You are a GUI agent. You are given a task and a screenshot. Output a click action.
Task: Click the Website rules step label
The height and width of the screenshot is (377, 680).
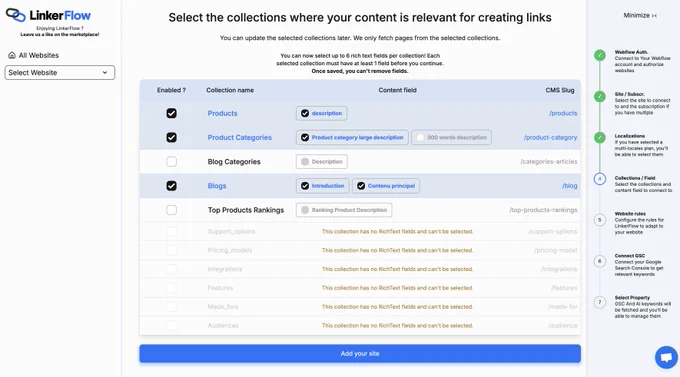coord(630,214)
